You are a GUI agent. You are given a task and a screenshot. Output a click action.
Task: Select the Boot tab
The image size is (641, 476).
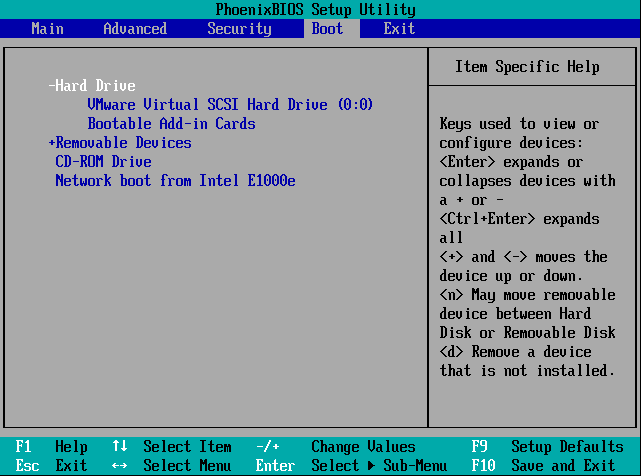pyautogui.click(x=332, y=29)
